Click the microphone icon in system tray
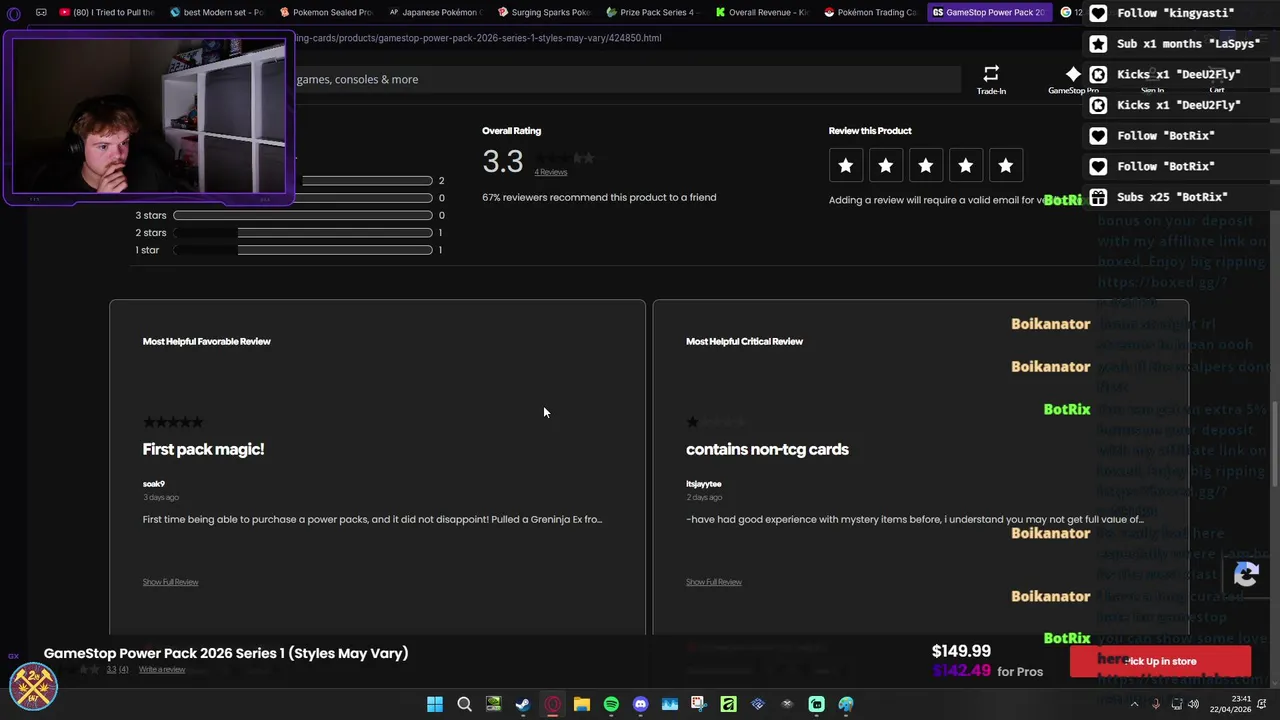 (1156, 704)
